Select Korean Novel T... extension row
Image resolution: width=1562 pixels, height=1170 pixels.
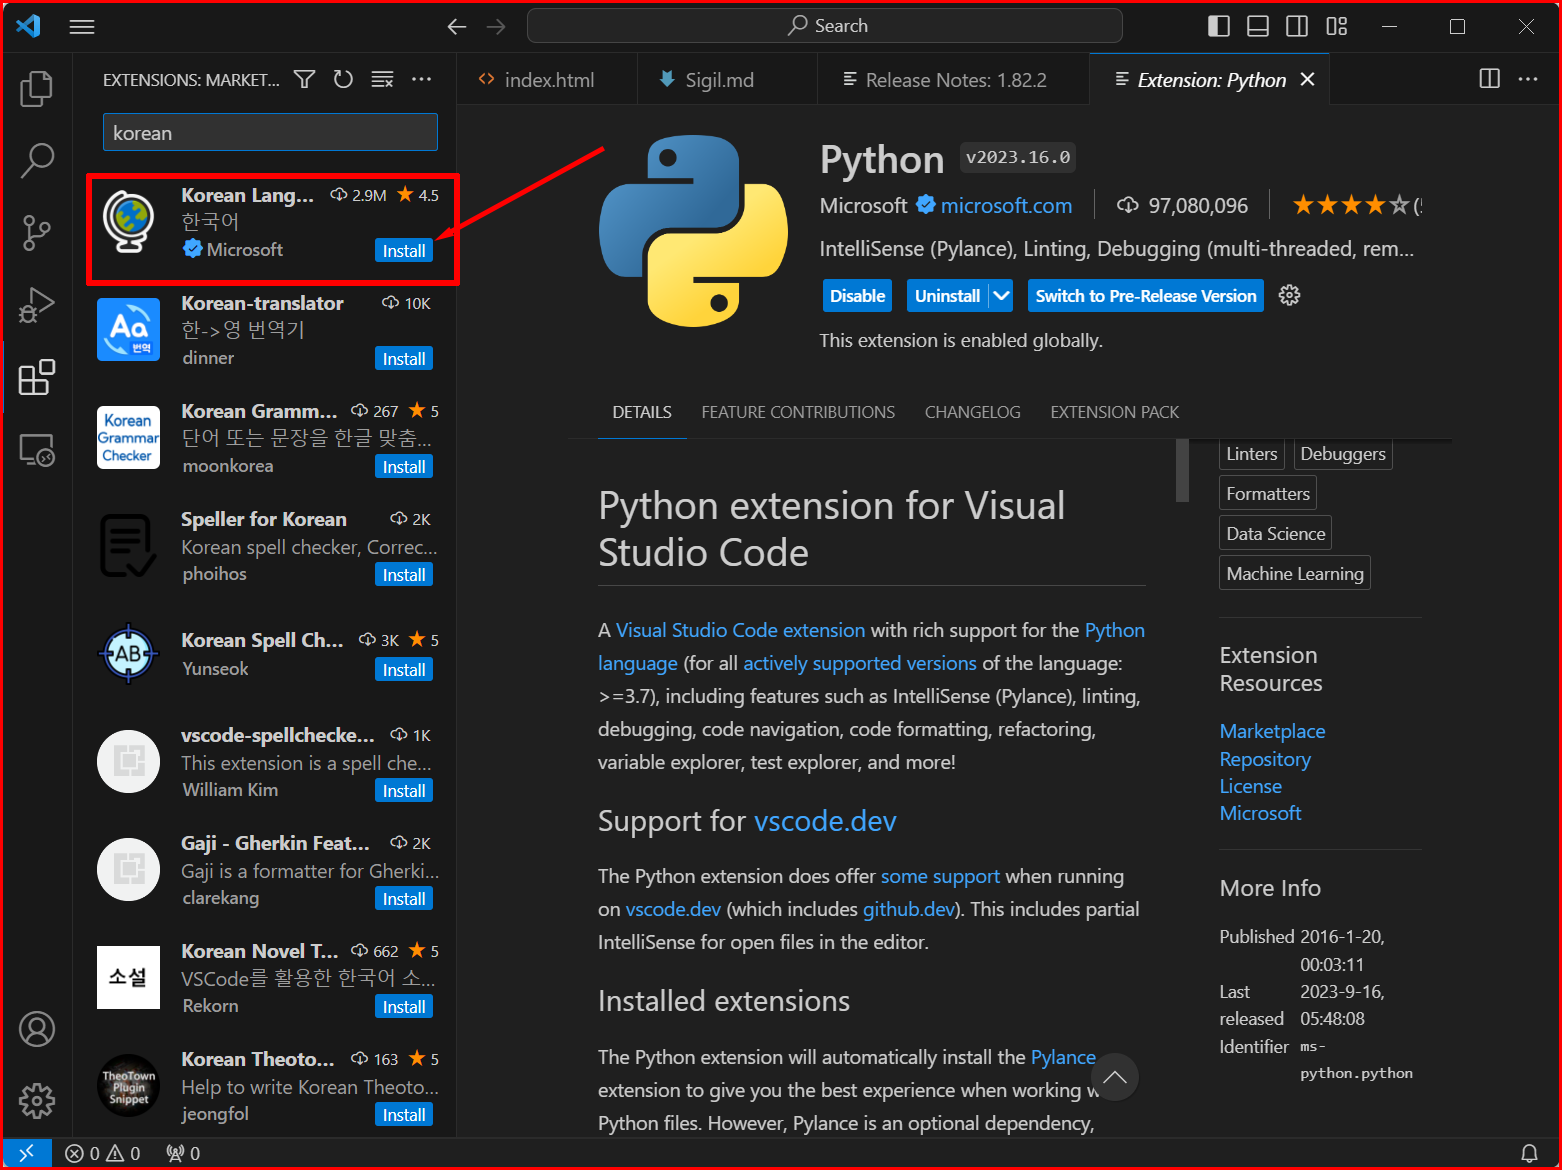click(x=265, y=977)
